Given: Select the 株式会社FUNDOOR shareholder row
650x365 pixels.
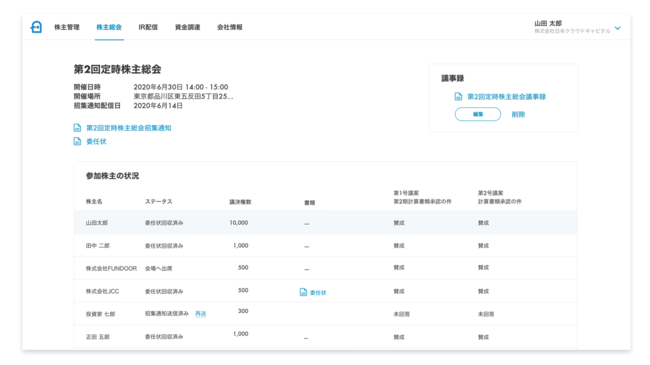Looking at the screenshot, I should (x=325, y=268).
